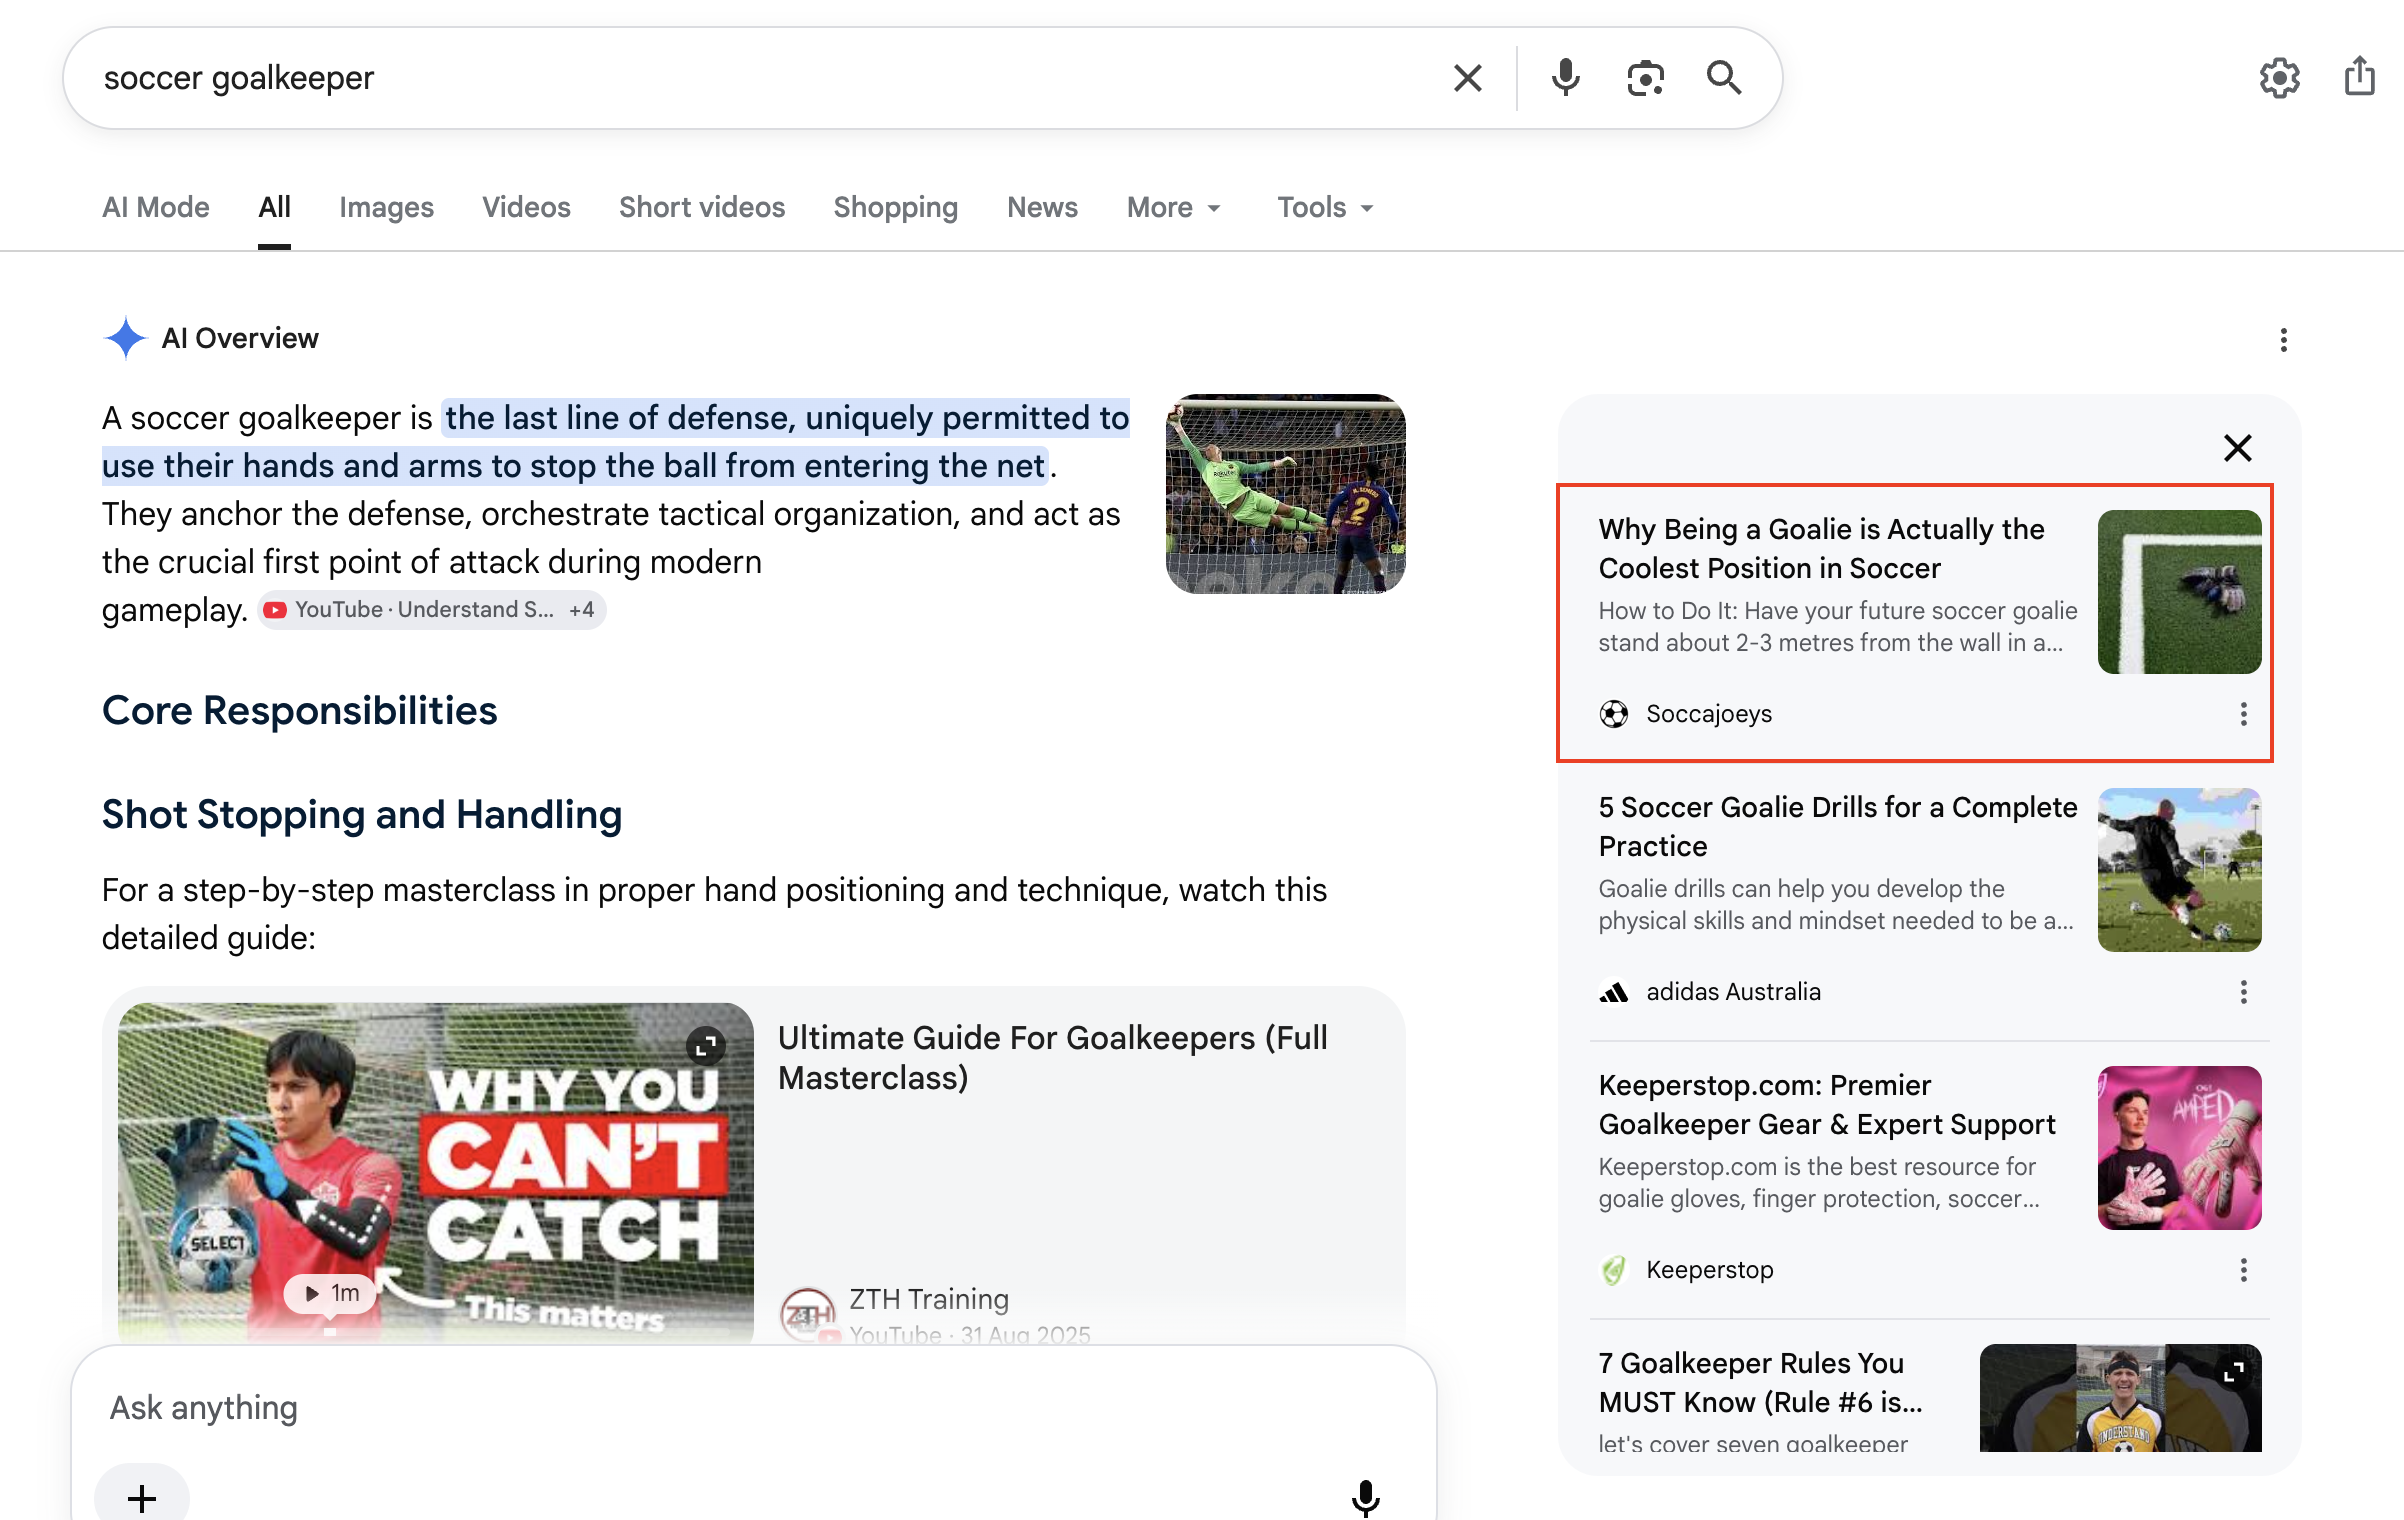Open Keeperstop.com Premier Goalkeeper Gear link
2404x1520 pixels.
point(1827,1104)
